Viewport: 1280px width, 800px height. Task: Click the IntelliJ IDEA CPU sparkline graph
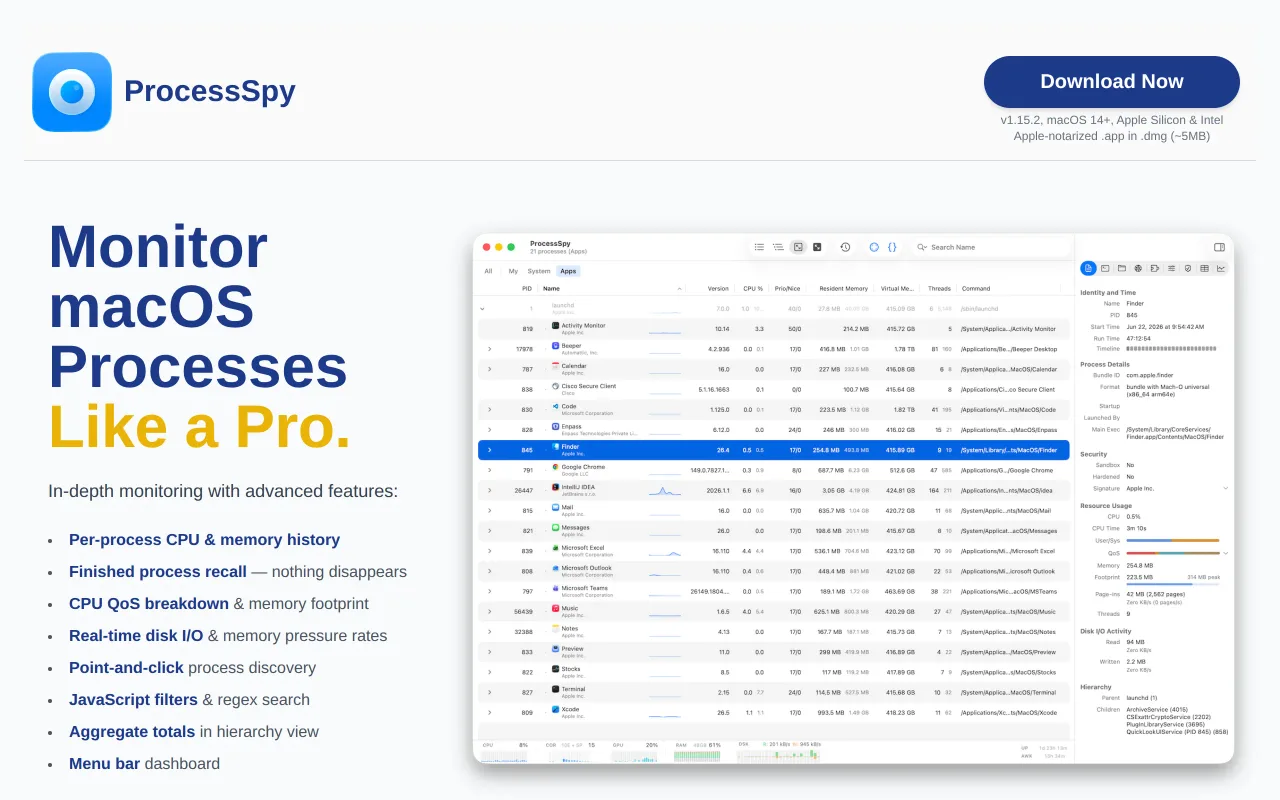click(665, 490)
